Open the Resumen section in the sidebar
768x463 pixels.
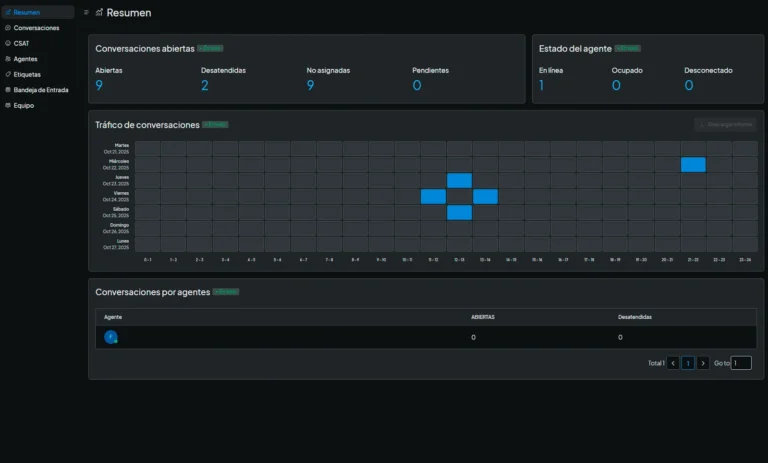[x=27, y=12]
